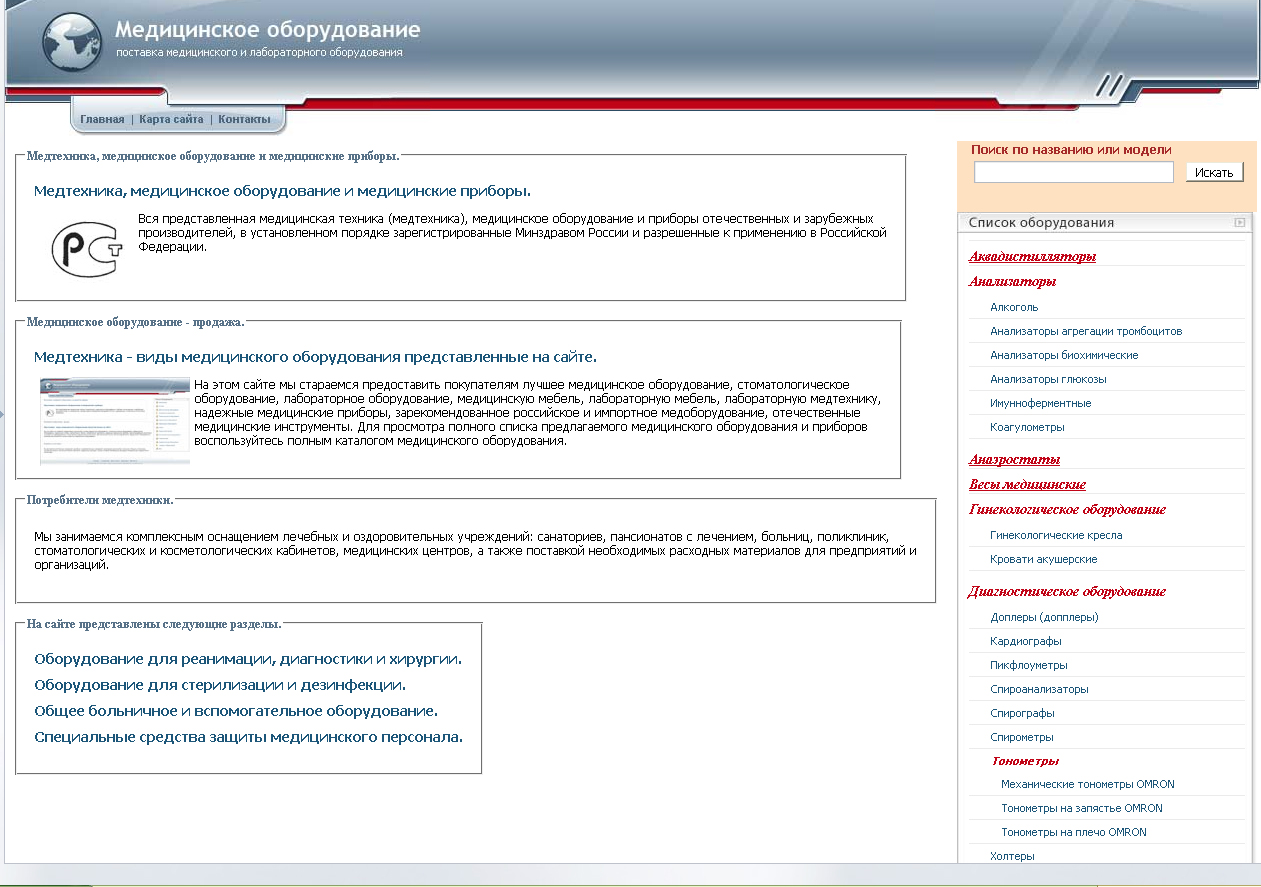The width and height of the screenshot is (1261, 887).
Task: Click the arrow icon on Список оборудования header
Action: [x=1239, y=221]
